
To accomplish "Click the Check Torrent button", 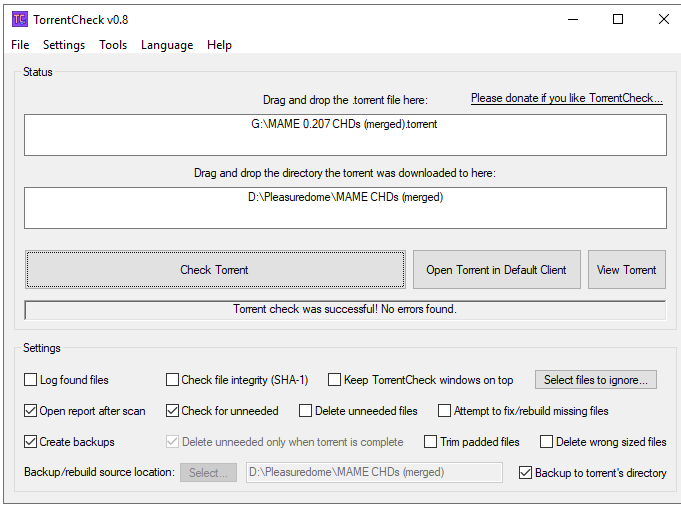I will 215,270.
